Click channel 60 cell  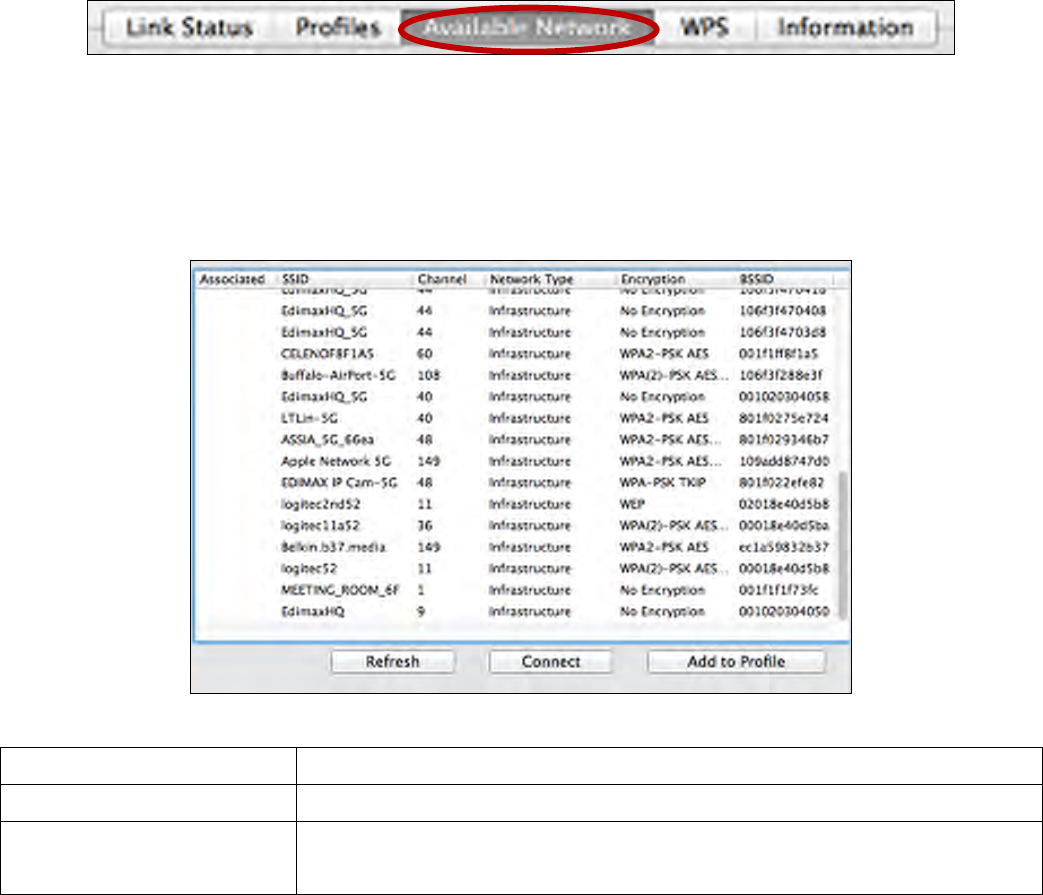tap(424, 354)
